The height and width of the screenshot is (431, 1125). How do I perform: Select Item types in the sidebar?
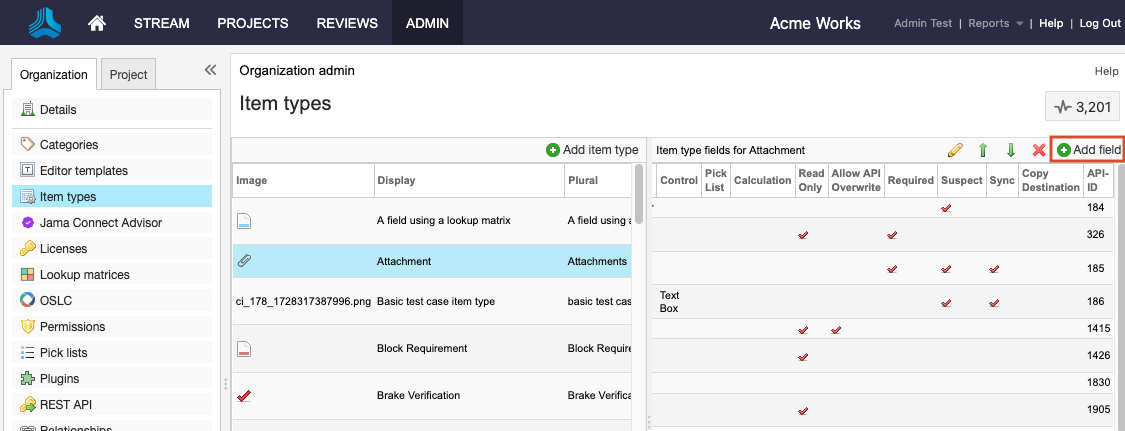112,196
